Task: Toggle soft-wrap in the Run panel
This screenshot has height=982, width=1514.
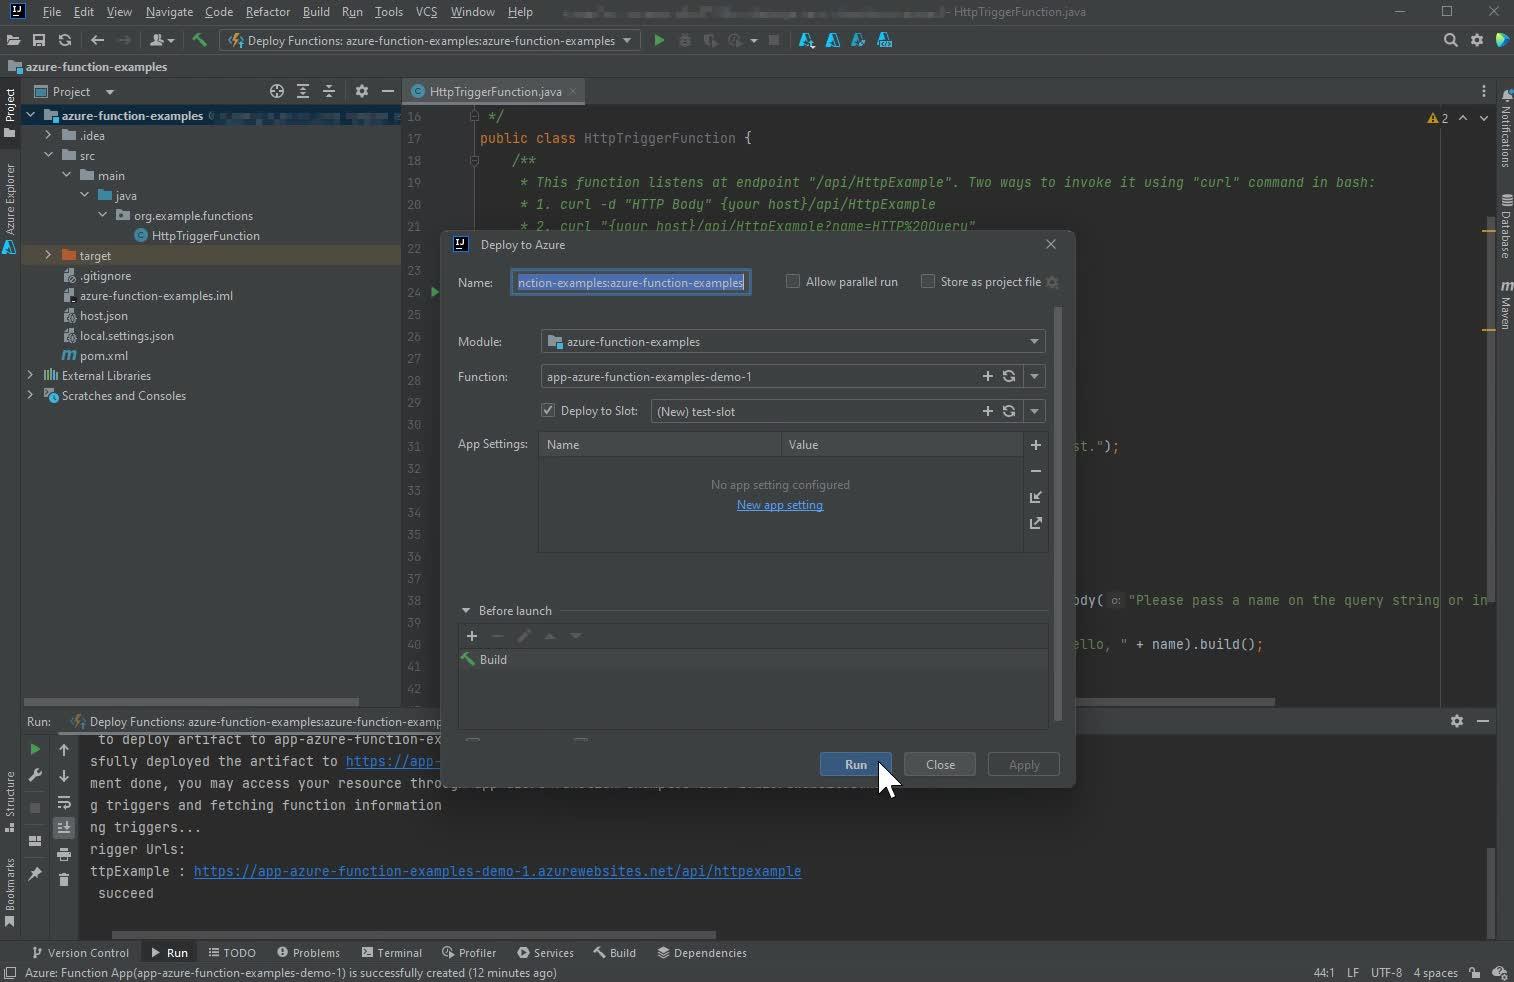Action: pyautogui.click(x=64, y=802)
